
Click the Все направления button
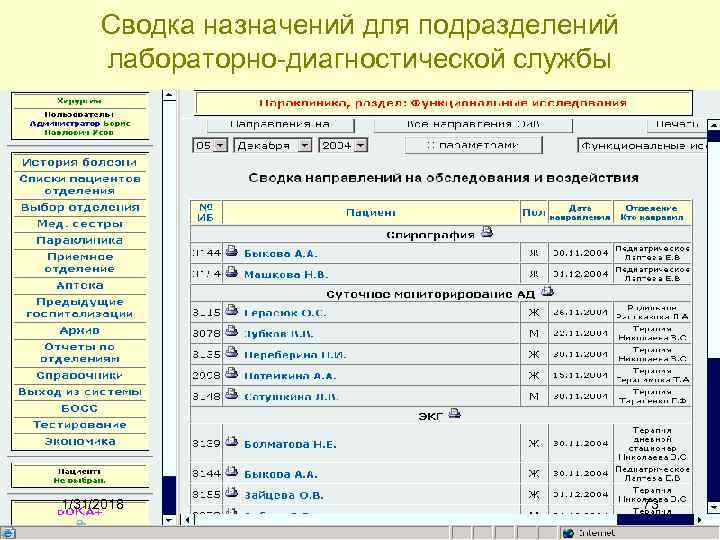click(473, 124)
